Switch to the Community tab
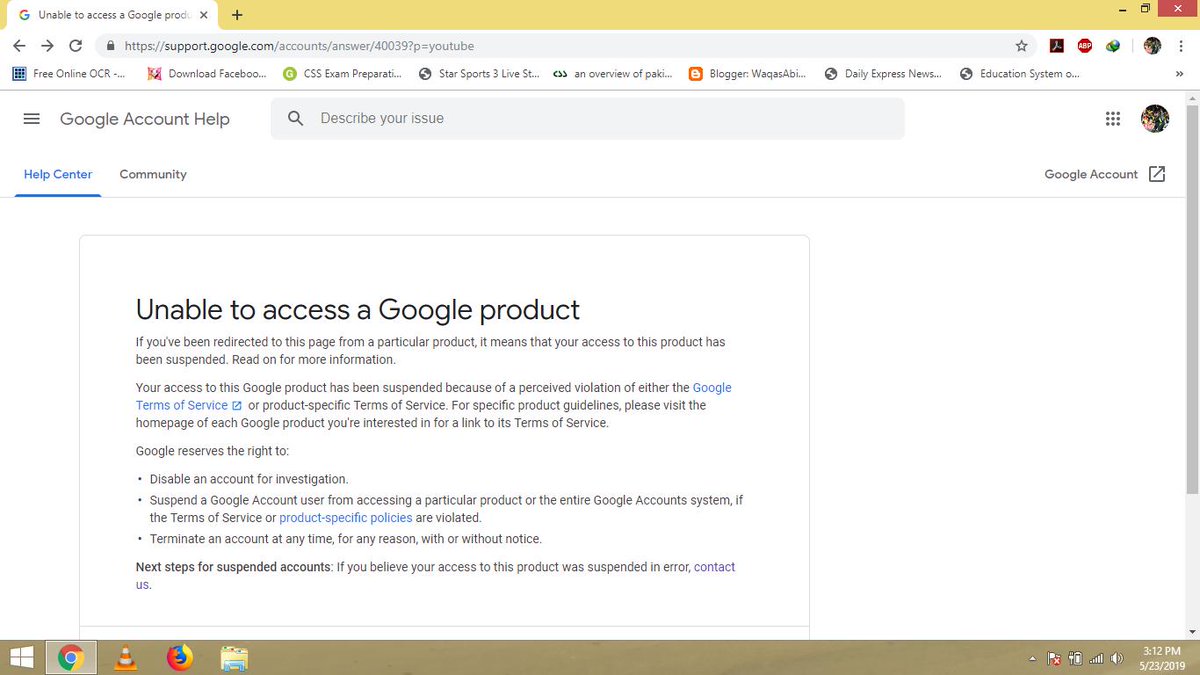The height and width of the screenshot is (675, 1200). tap(153, 174)
